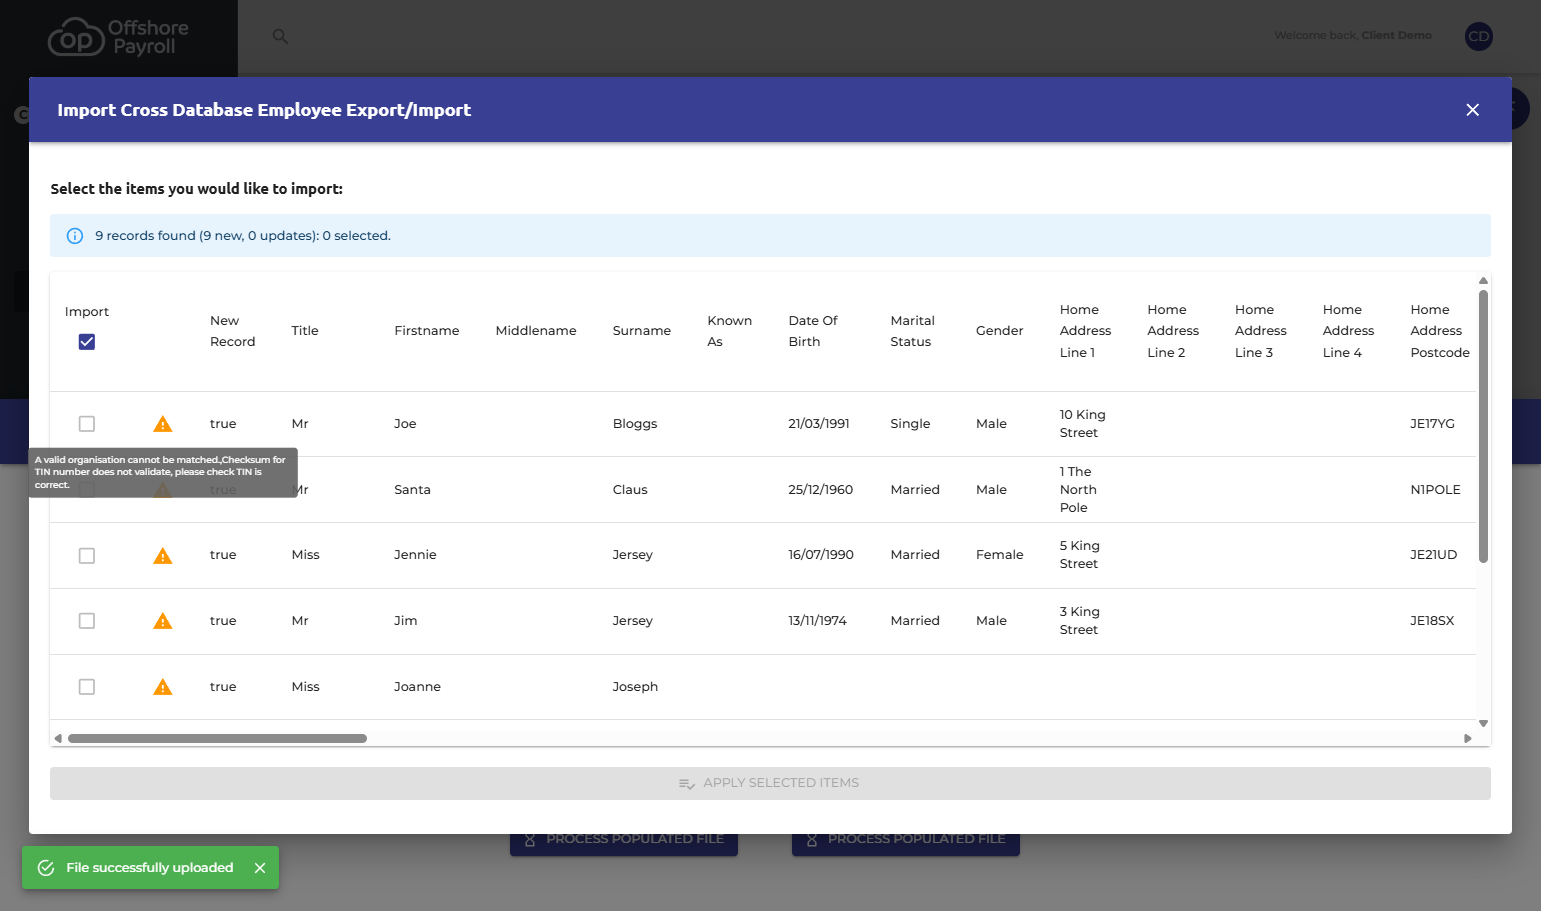Click the surname cell 'Bloggs'
1541x911 pixels.
pos(635,424)
